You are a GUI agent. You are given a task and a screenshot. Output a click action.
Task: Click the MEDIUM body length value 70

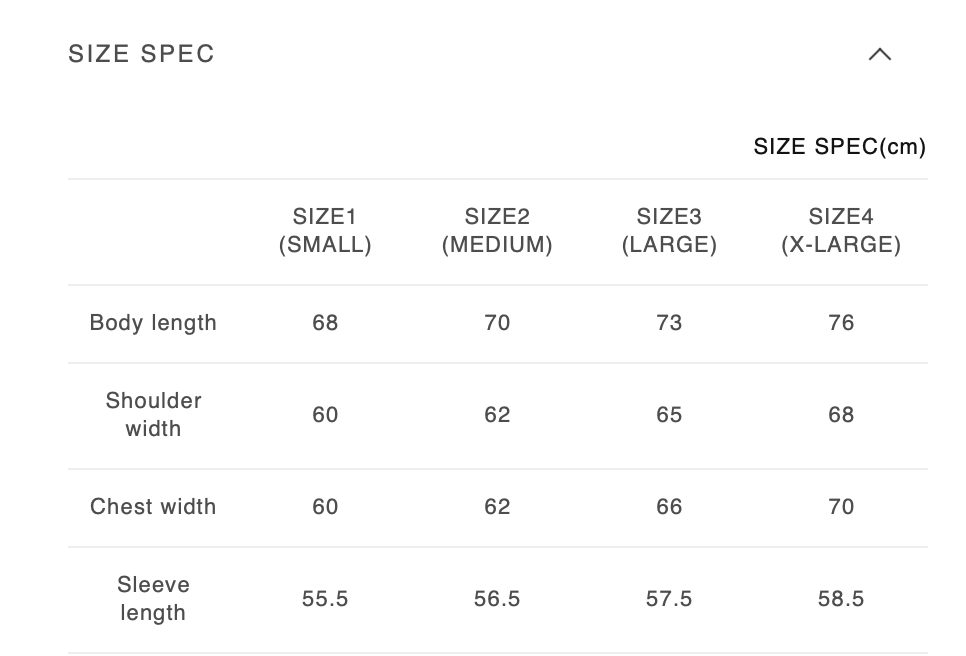coord(497,323)
